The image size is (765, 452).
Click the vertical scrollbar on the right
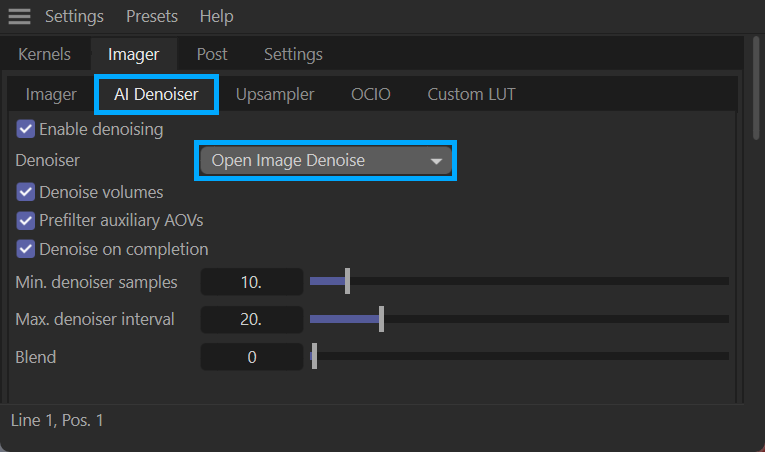[756, 90]
